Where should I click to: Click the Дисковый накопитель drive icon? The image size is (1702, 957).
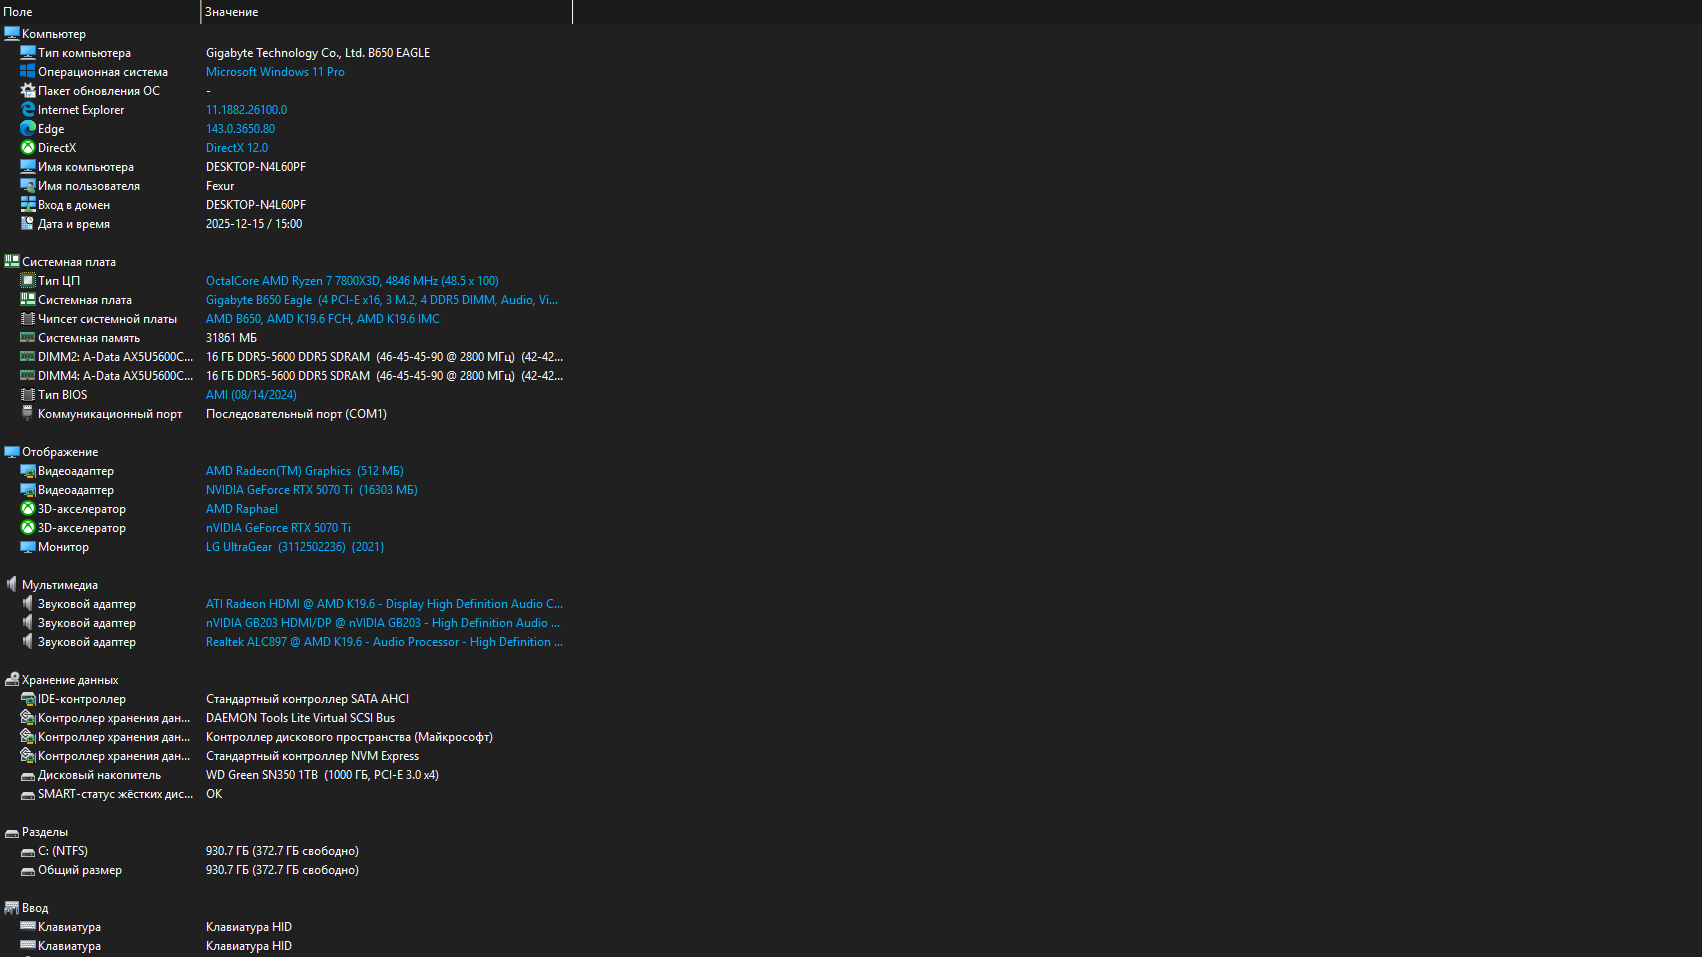(28, 775)
